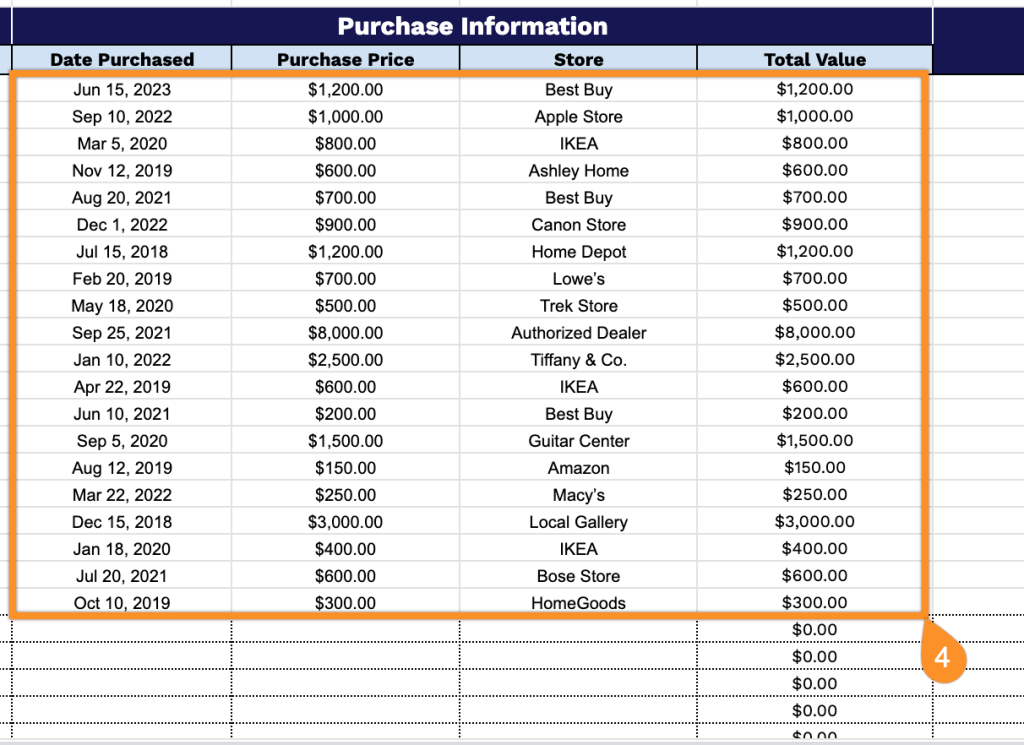Select the Home Depot cell
1024x745 pixels.
pos(578,252)
